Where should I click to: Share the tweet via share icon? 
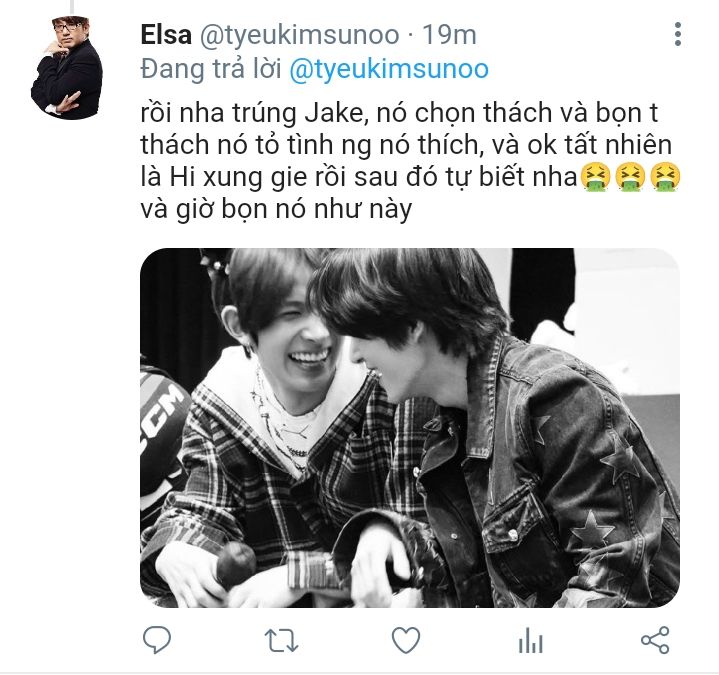pos(655,640)
